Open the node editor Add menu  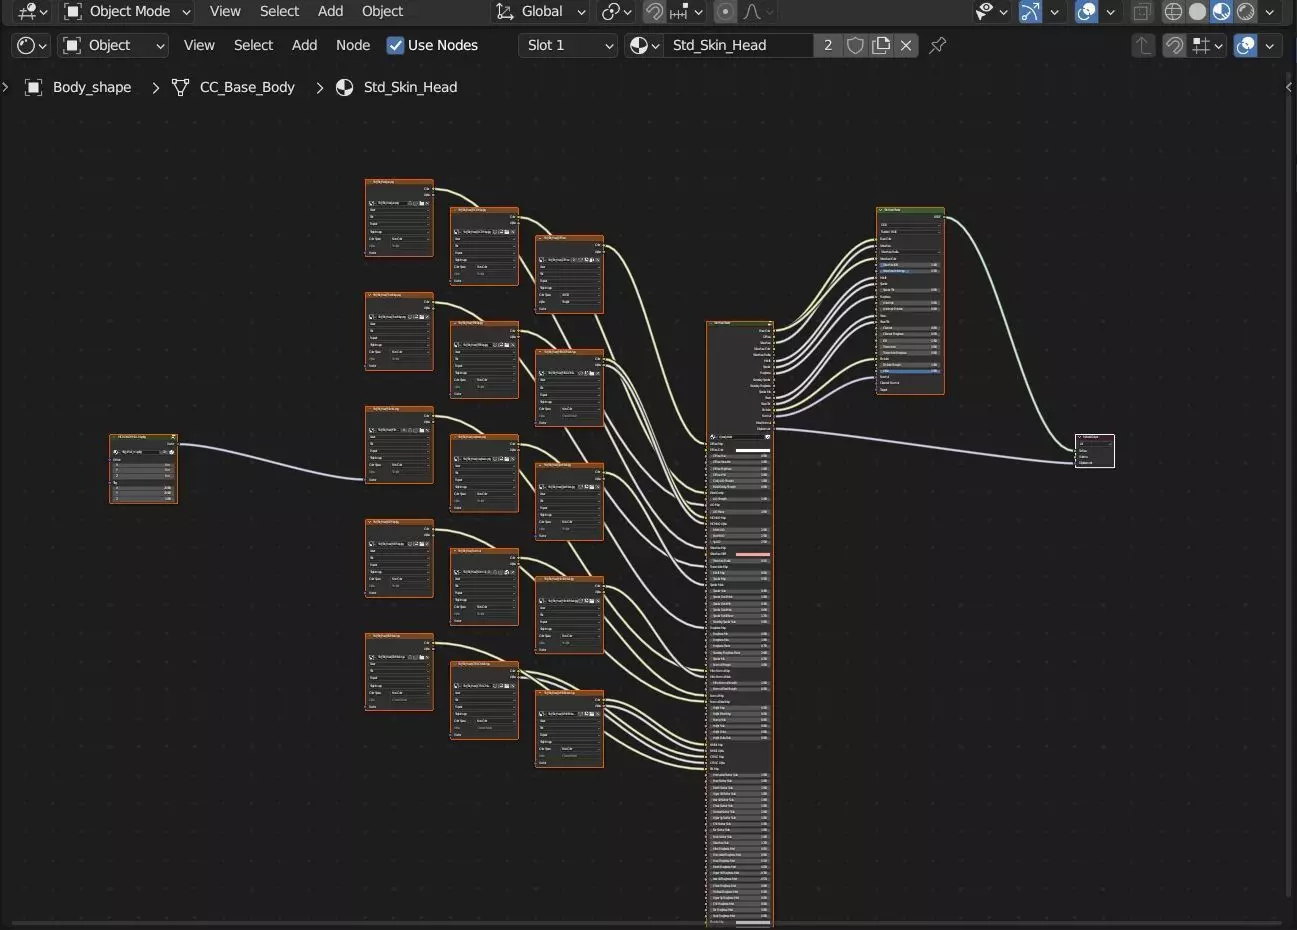click(304, 45)
